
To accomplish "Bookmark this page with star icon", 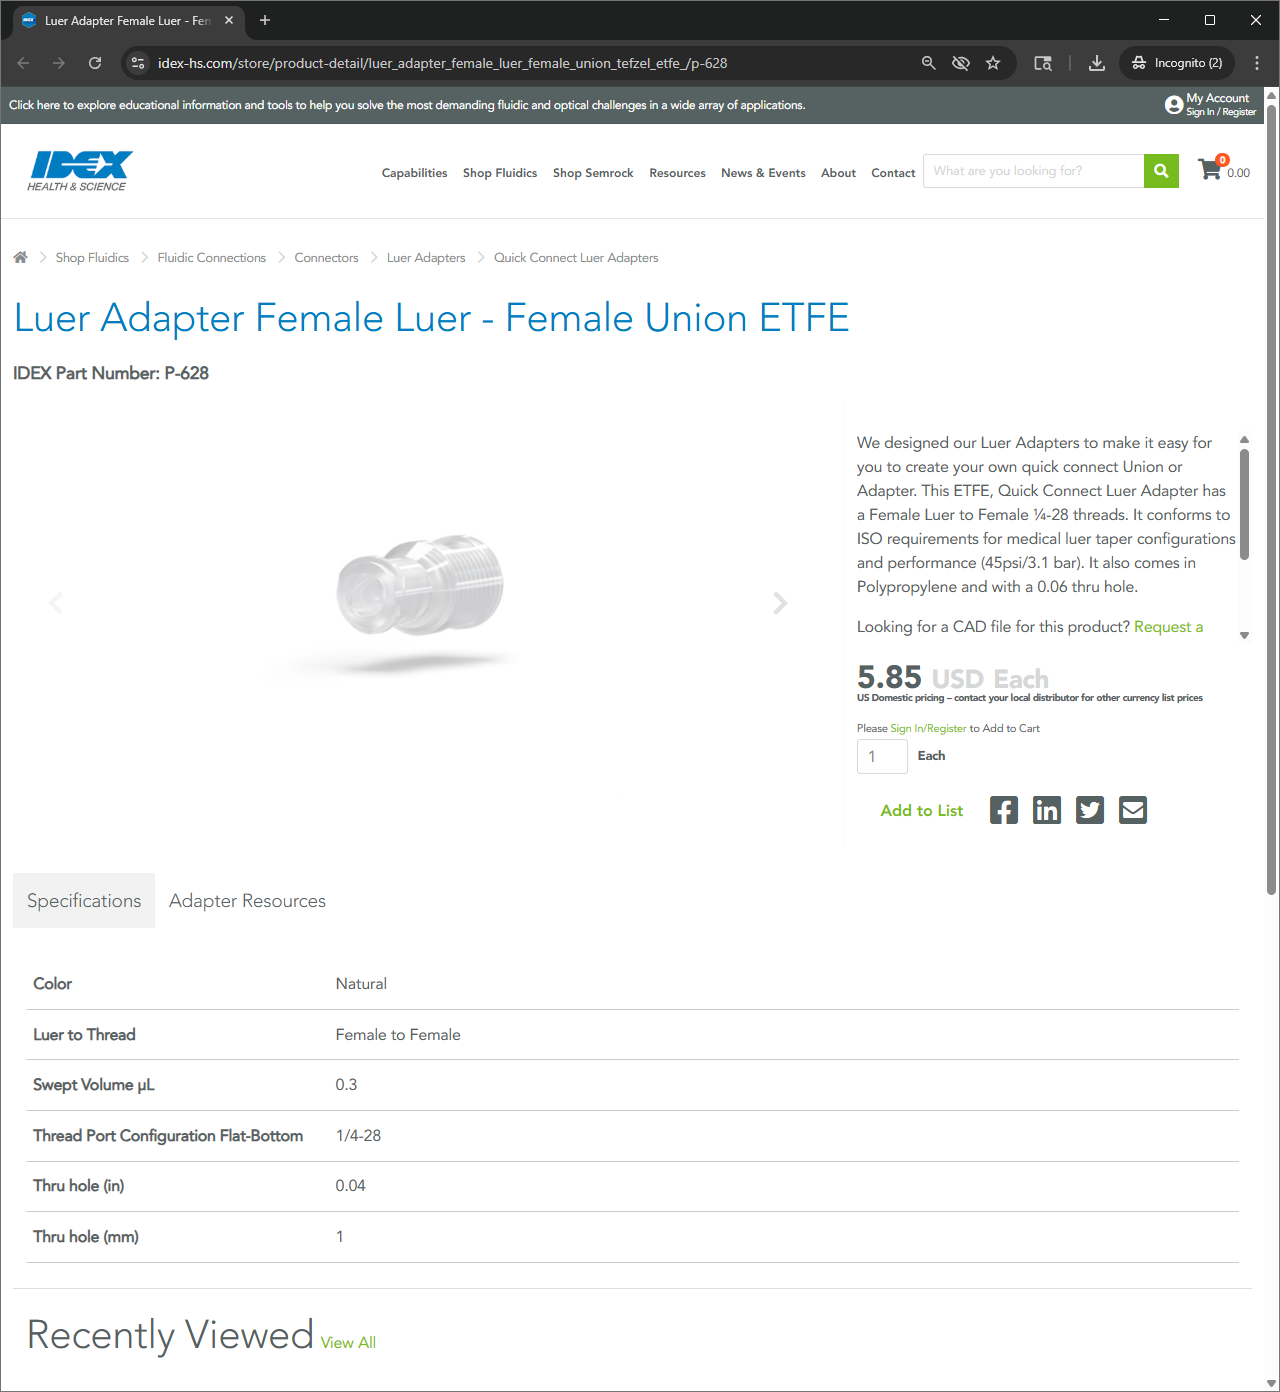I will [993, 63].
